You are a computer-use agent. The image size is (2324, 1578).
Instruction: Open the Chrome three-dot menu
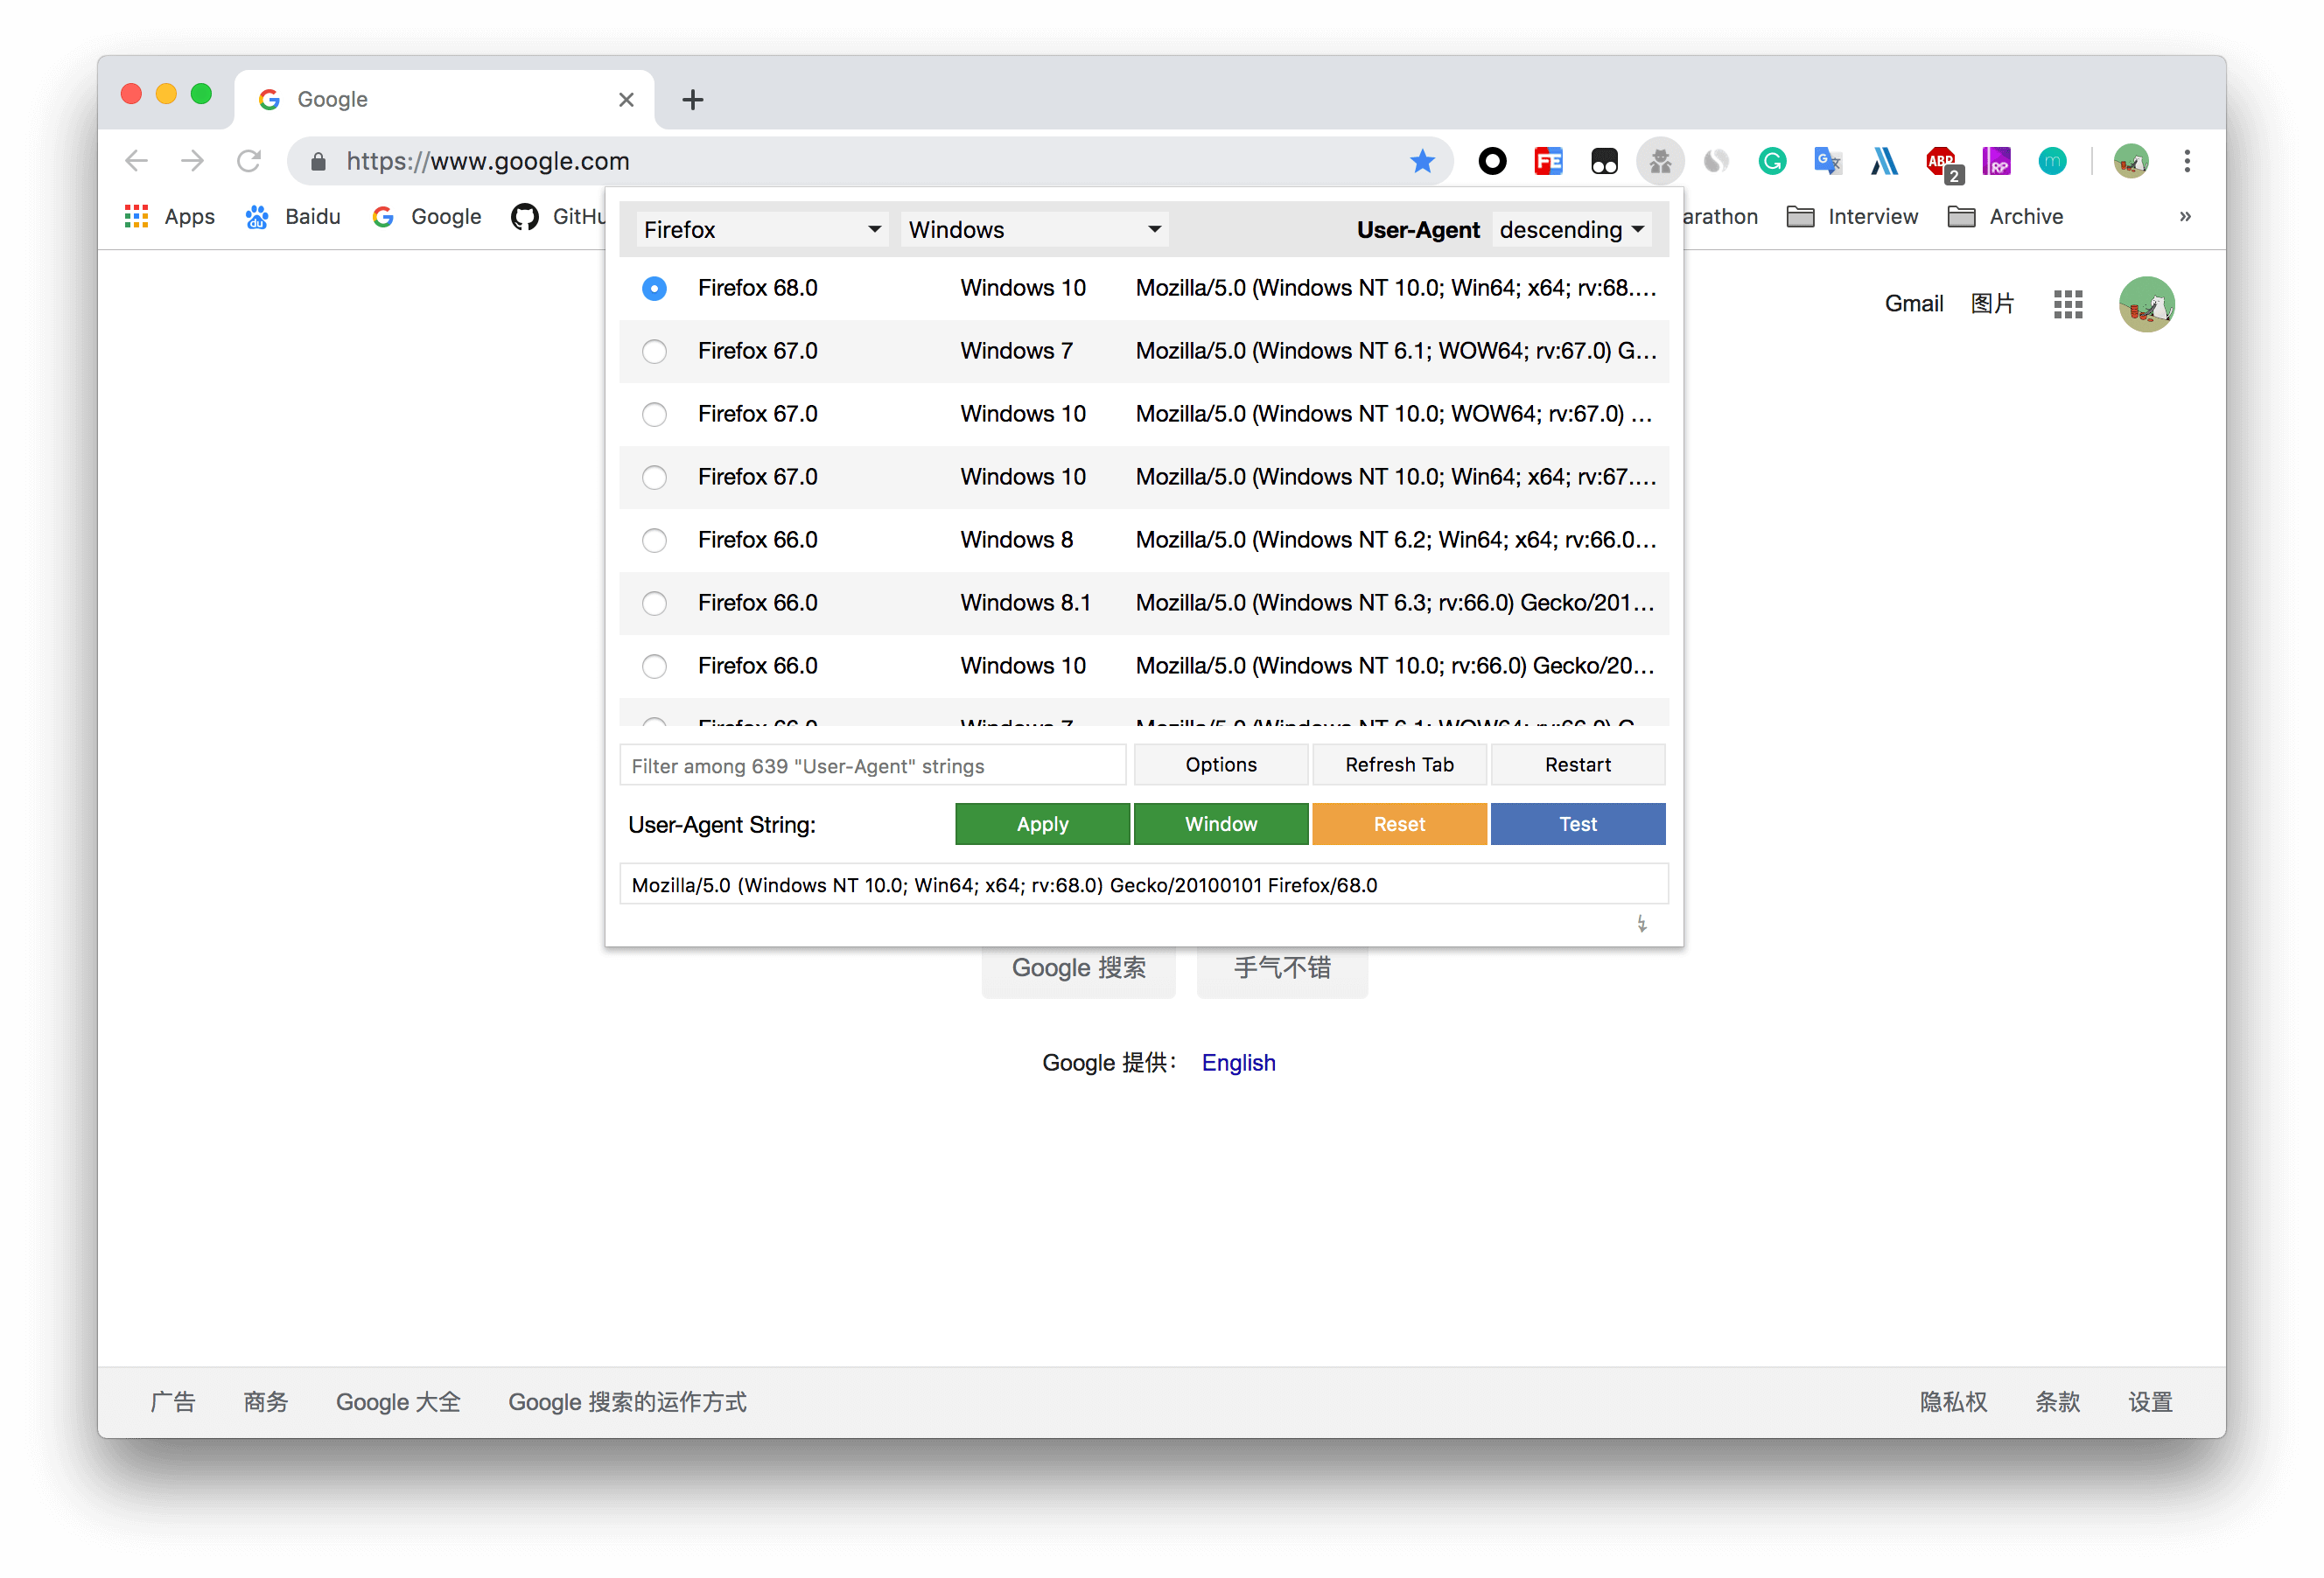point(2187,161)
